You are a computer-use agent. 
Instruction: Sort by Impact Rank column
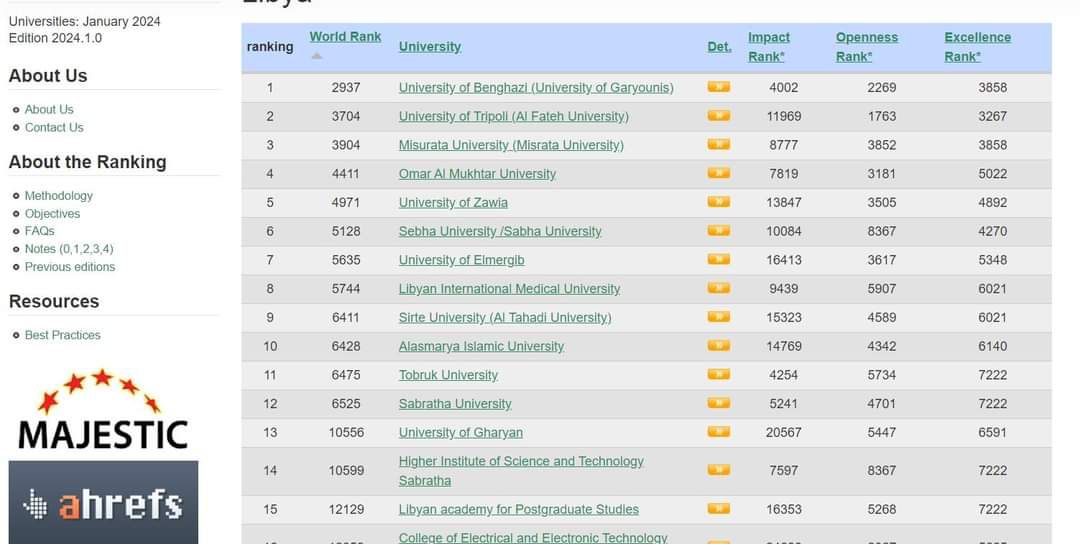pyautogui.click(x=769, y=47)
